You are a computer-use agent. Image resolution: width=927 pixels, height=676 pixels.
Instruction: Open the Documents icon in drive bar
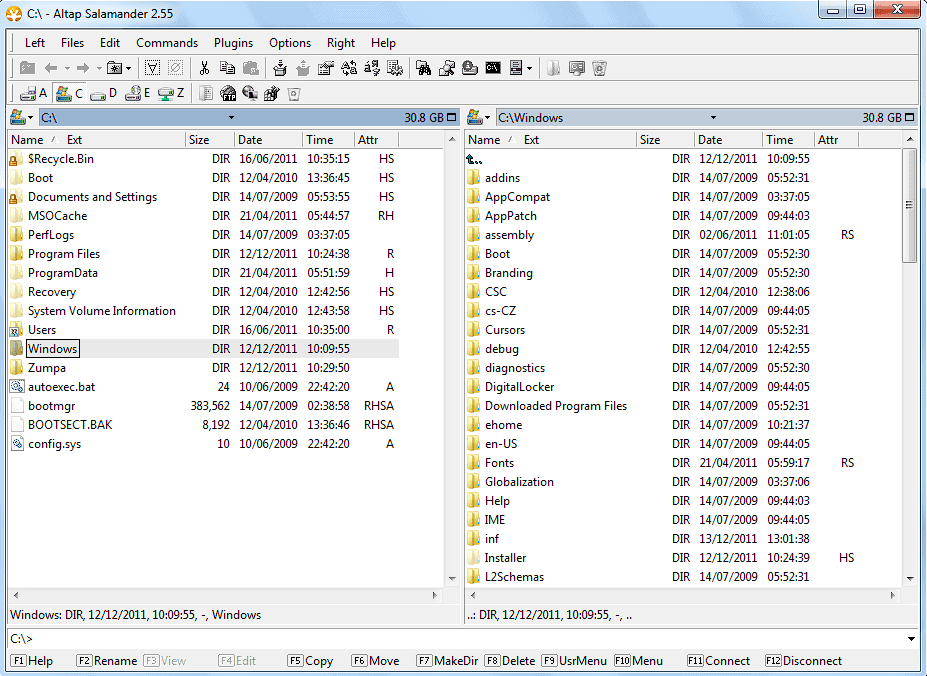tap(206, 93)
